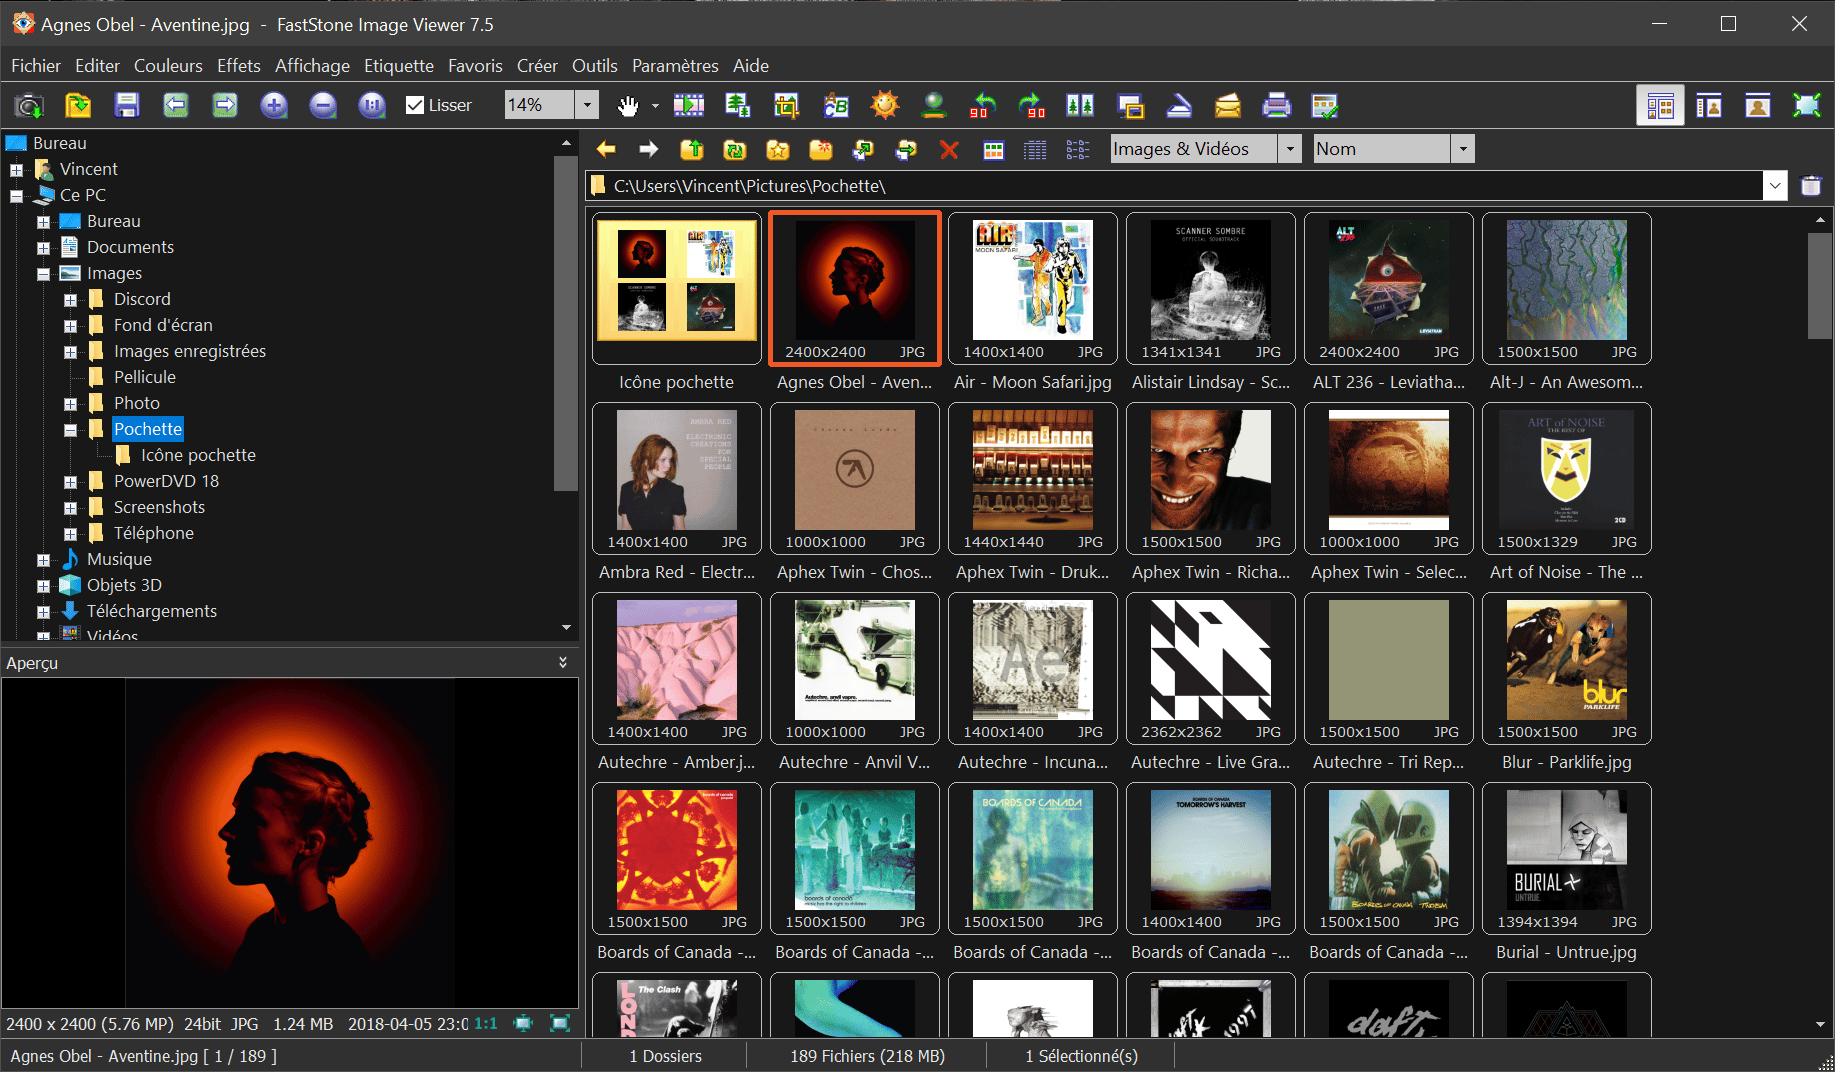
Task: Open the Draw board text tool
Action: [x=836, y=105]
